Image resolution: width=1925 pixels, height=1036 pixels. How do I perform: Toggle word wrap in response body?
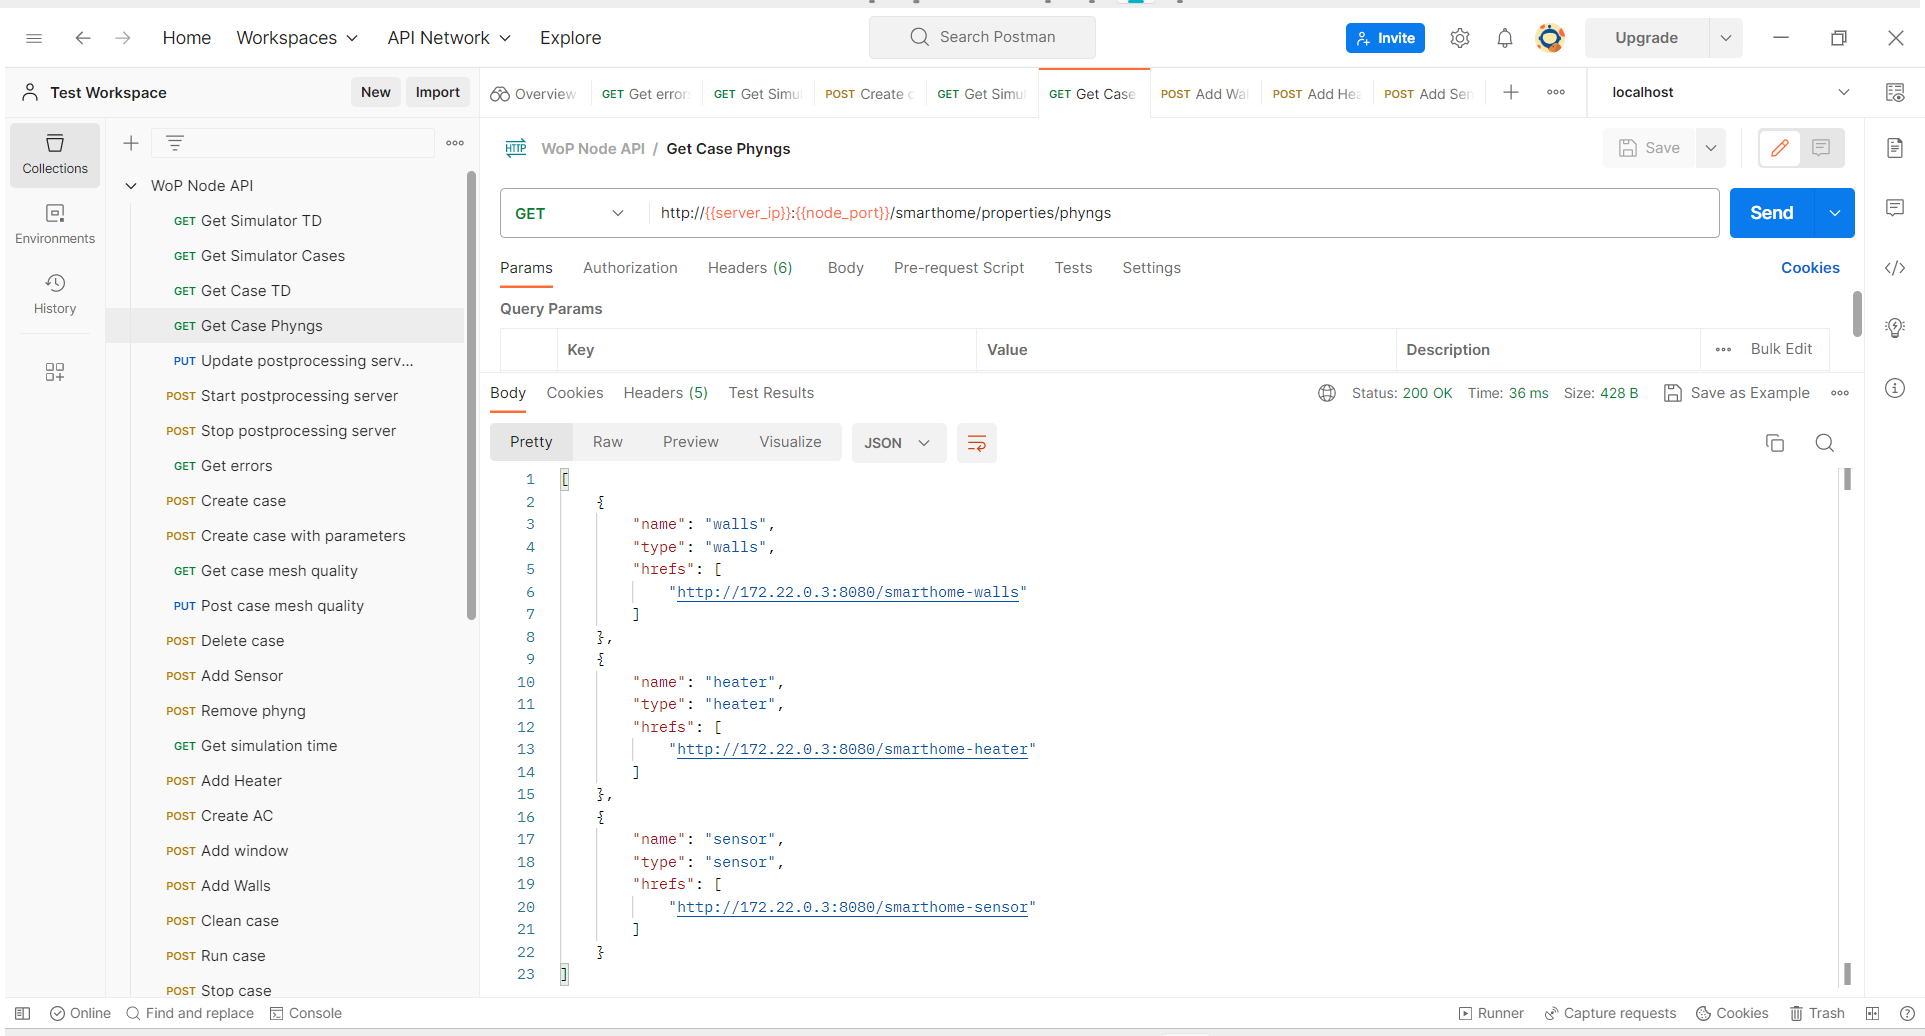pyautogui.click(x=977, y=443)
